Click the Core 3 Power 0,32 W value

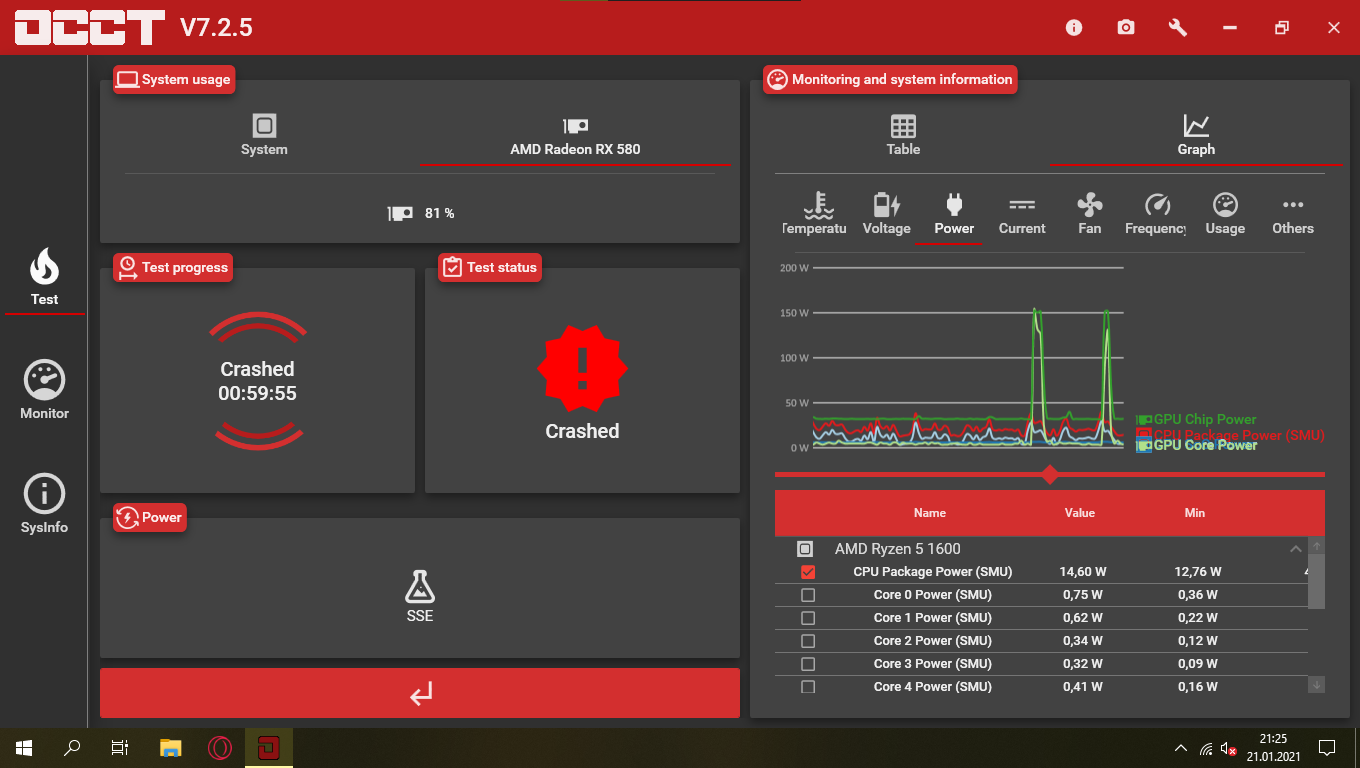(x=1083, y=664)
